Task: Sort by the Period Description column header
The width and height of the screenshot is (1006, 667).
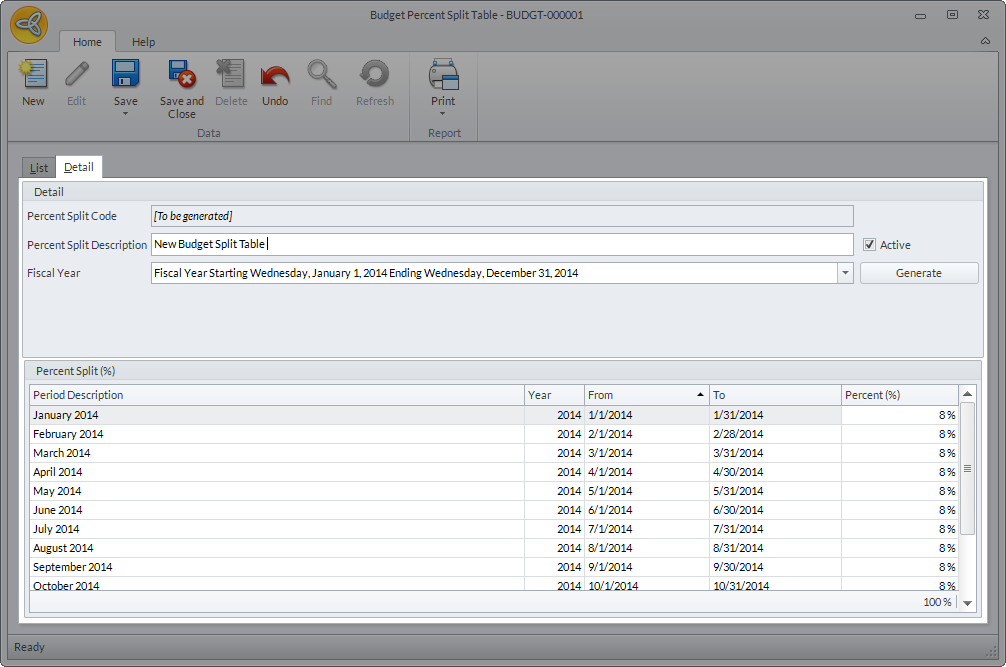Action: [x=276, y=395]
